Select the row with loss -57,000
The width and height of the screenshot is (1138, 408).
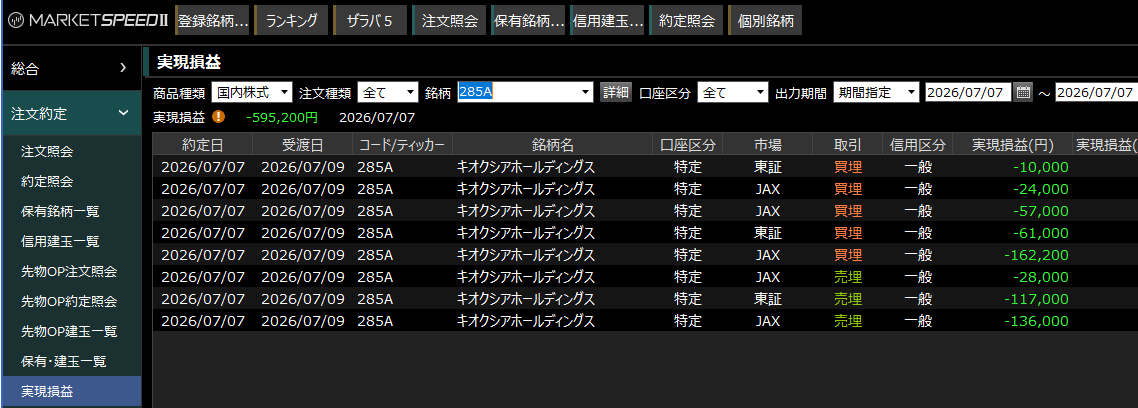click(x=645, y=211)
